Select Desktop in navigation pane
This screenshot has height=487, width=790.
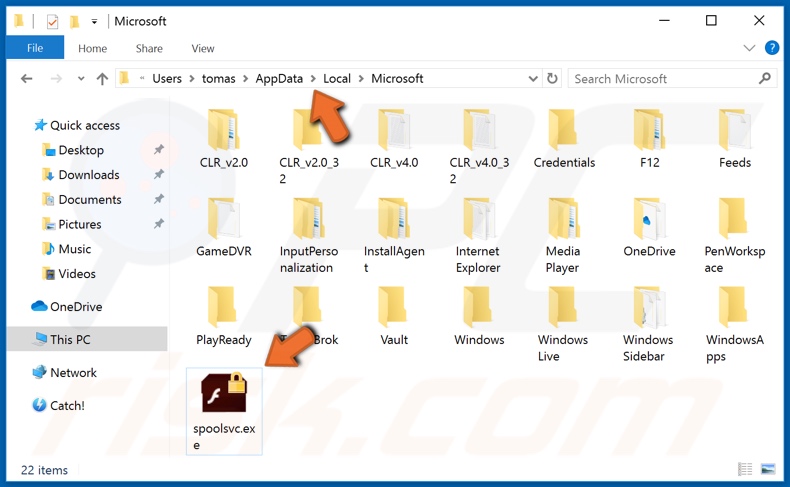[74, 150]
